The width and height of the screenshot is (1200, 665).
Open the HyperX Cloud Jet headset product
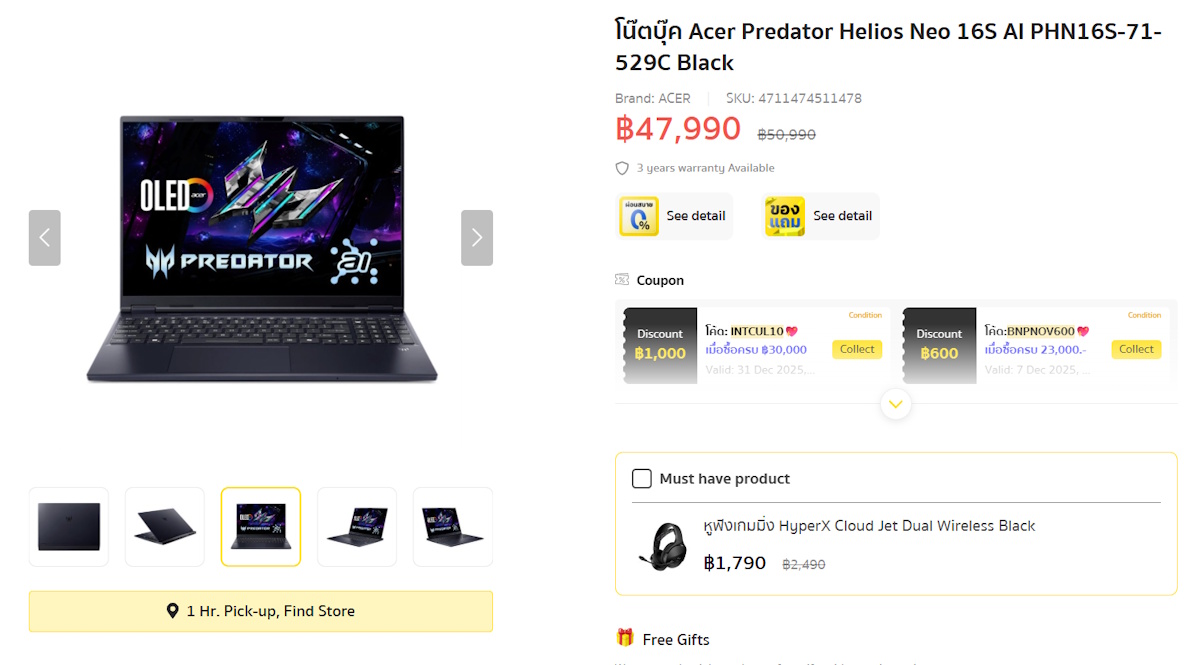(869, 526)
